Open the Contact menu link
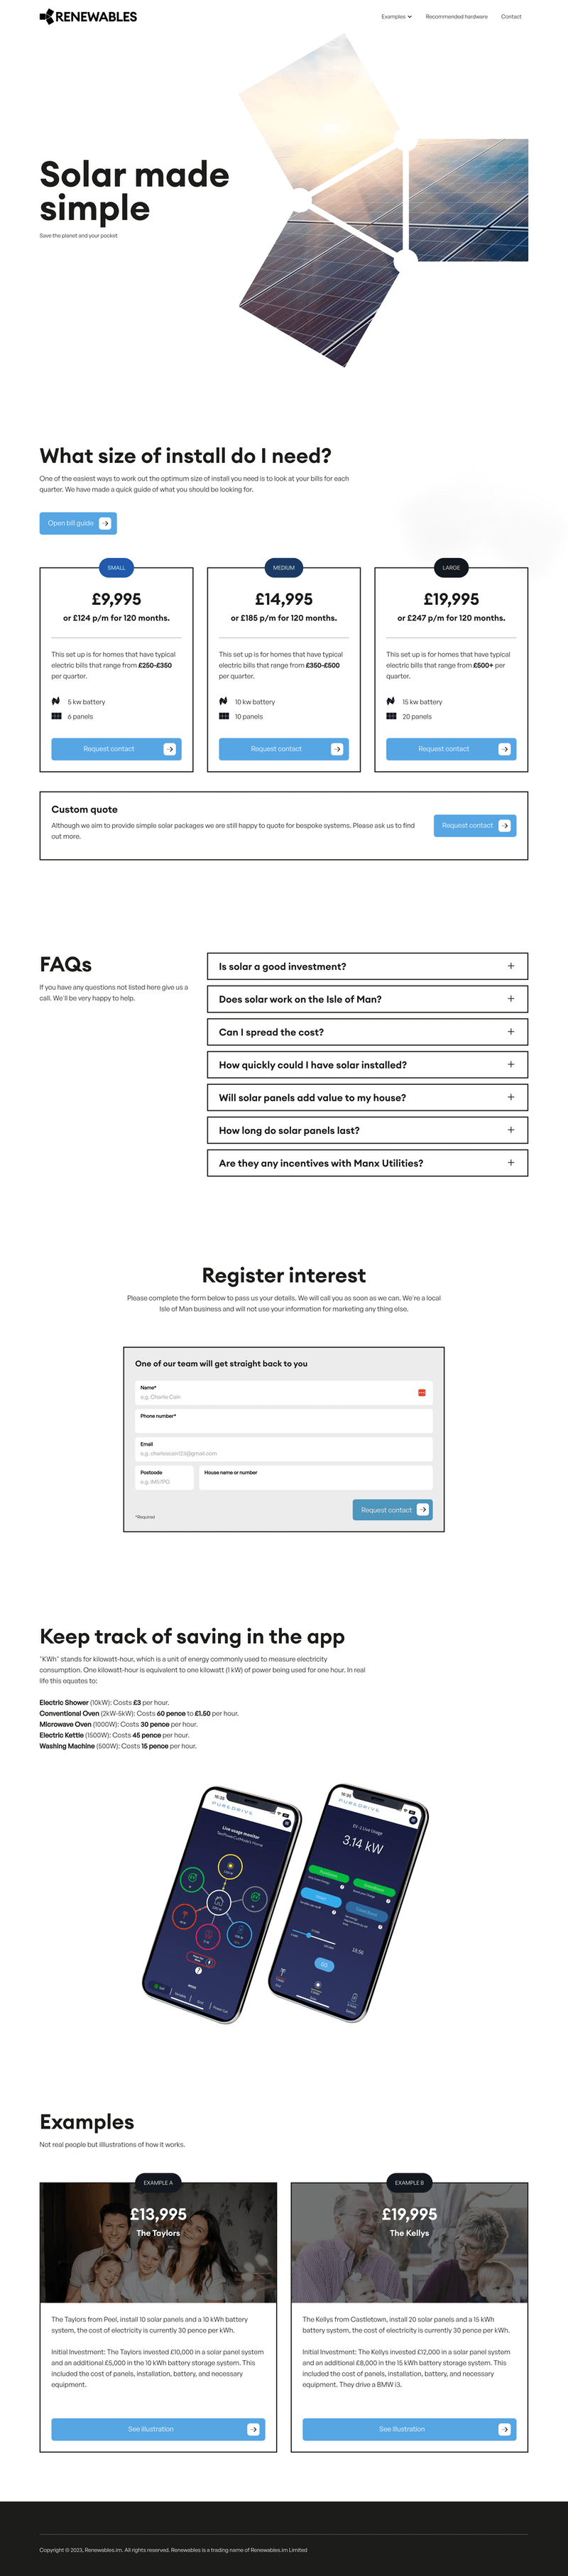The height and width of the screenshot is (2576, 568). [x=511, y=17]
